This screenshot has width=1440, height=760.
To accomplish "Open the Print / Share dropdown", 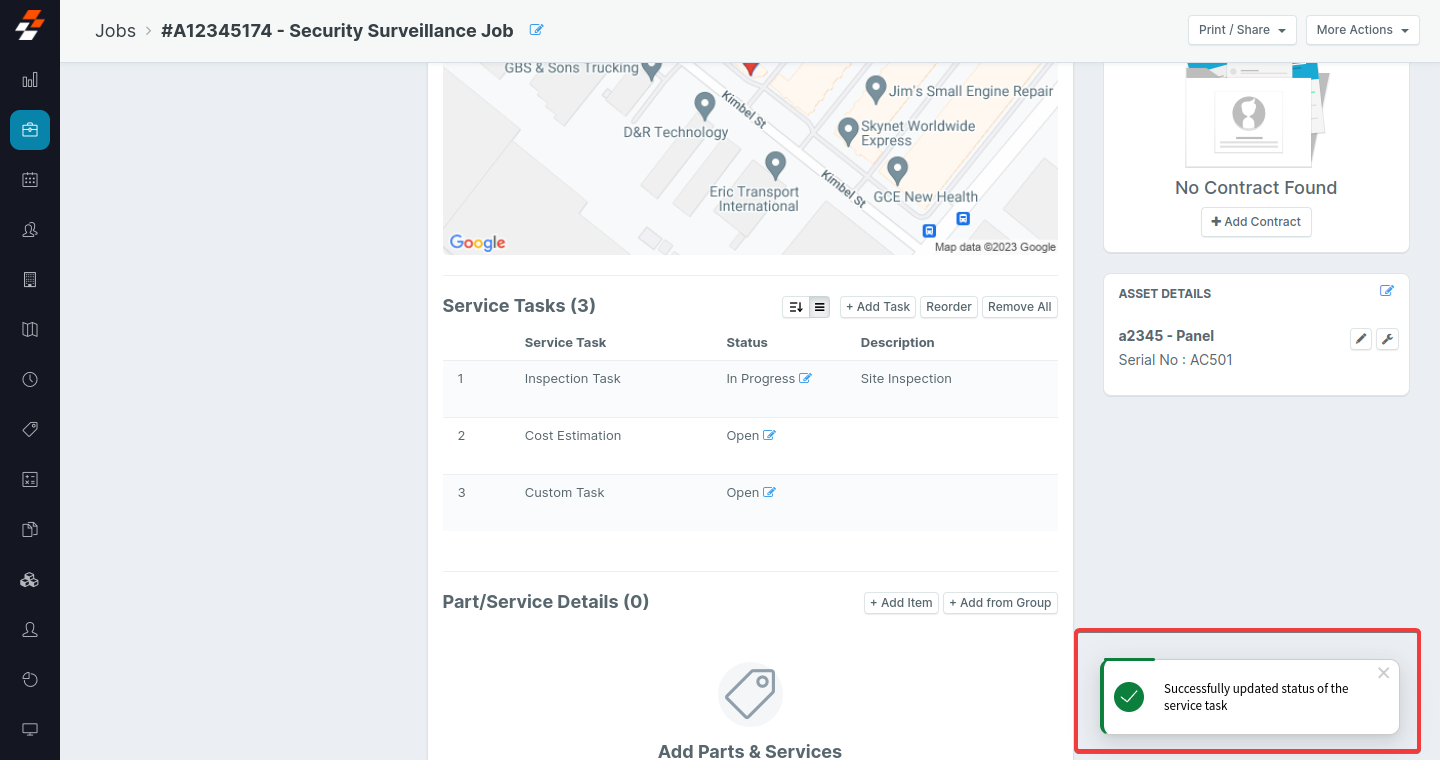I will coord(1241,30).
